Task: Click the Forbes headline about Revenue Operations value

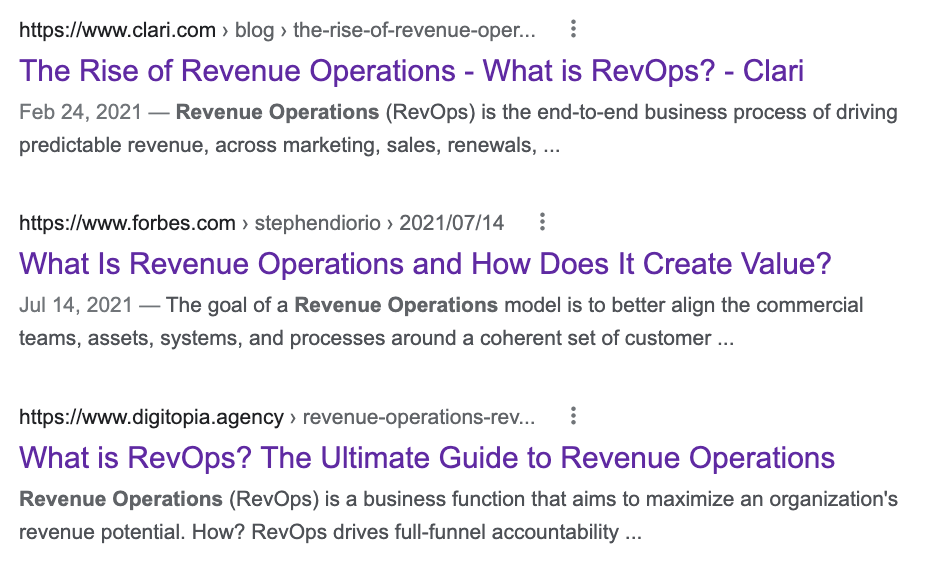Action: coord(427,263)
